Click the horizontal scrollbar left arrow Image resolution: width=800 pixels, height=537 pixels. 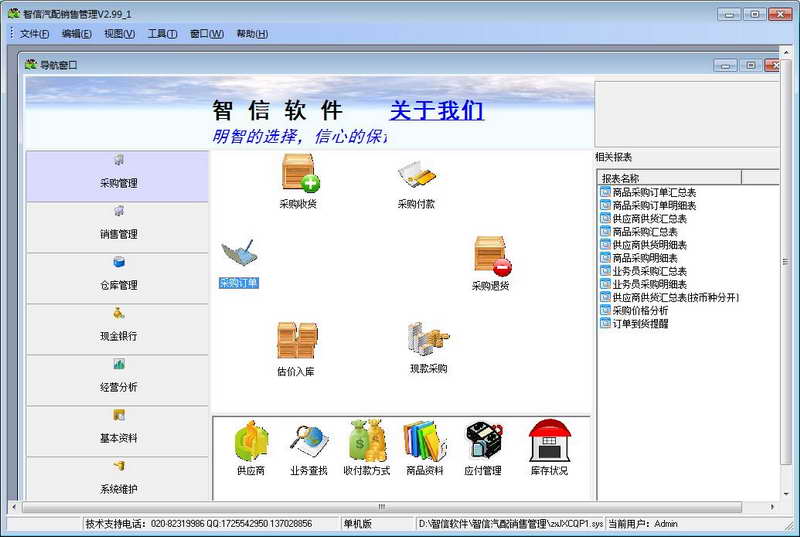point(14,507)
